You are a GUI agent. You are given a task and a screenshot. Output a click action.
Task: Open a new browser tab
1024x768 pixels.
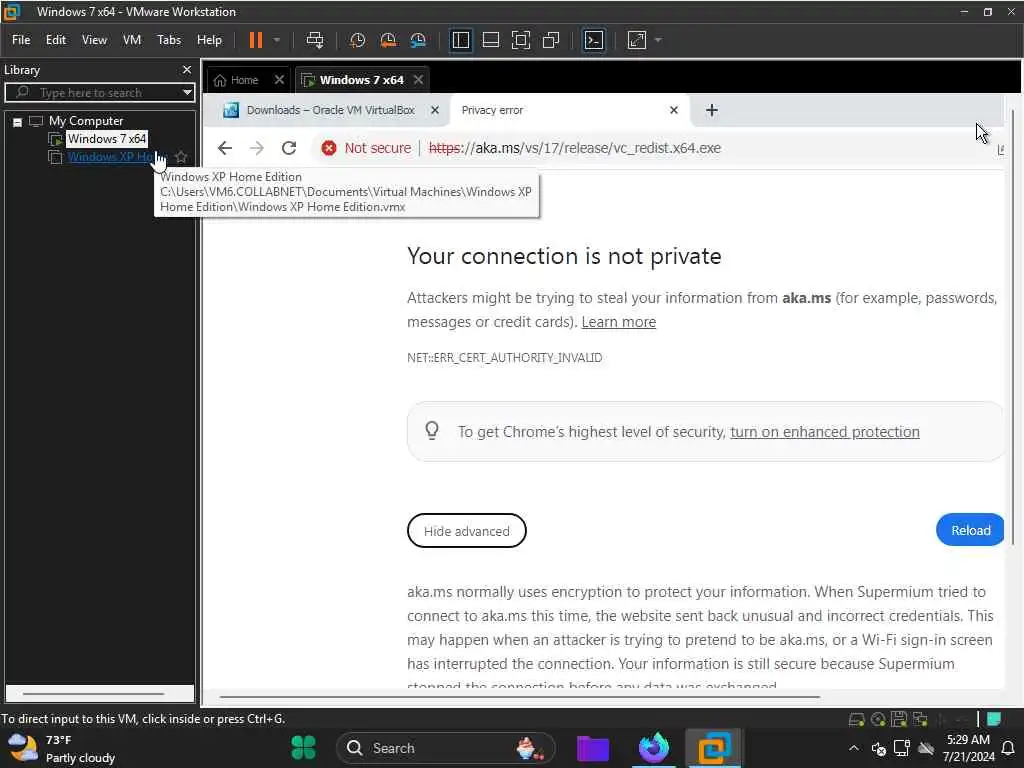pyautogui.click(x=712, y=110)
